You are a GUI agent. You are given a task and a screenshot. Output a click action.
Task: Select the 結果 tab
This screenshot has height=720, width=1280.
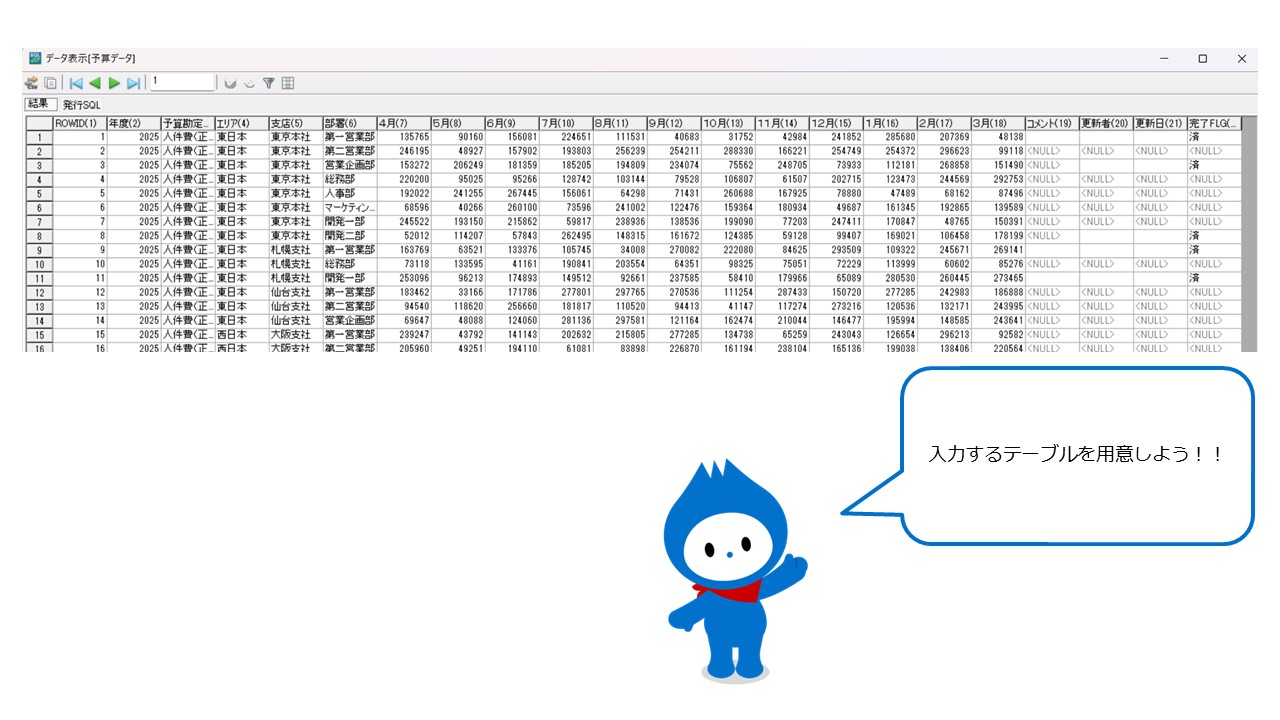coord(38,104)
